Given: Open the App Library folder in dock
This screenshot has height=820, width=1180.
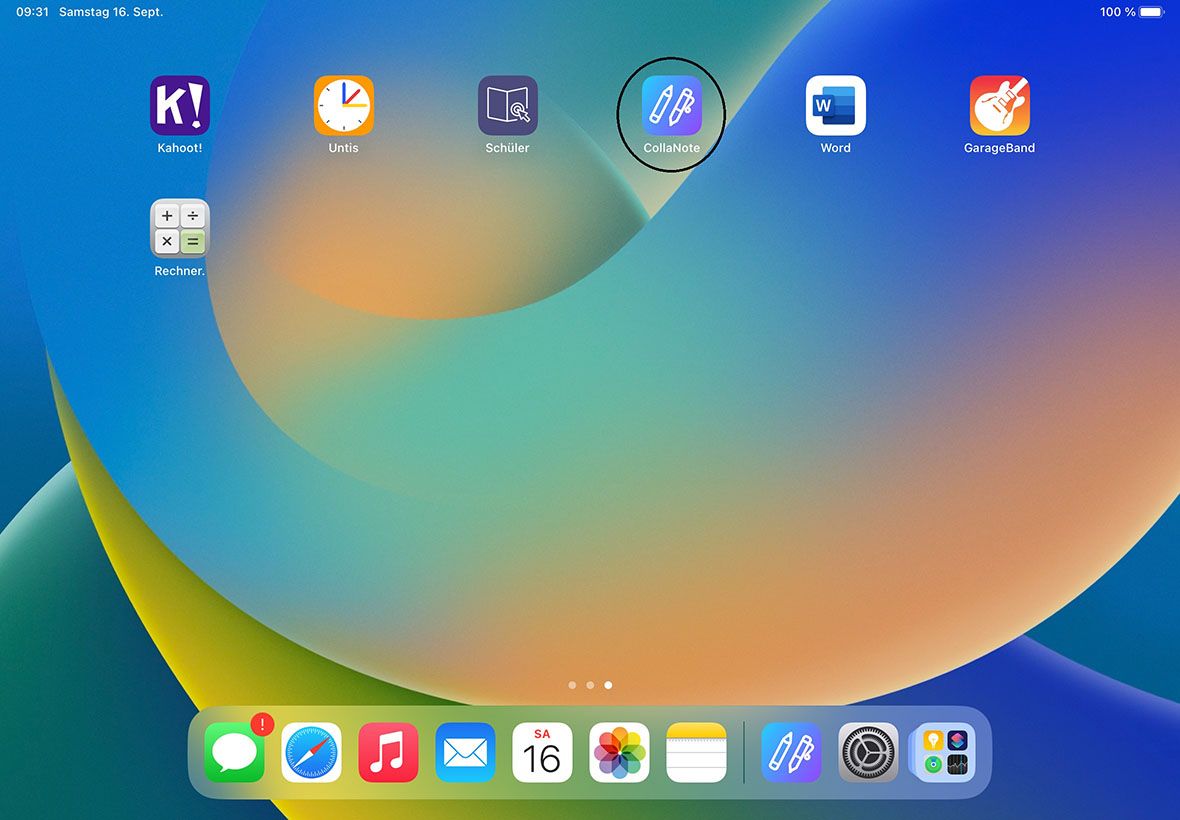Looking at the screenshot, I should coord(945,752).
